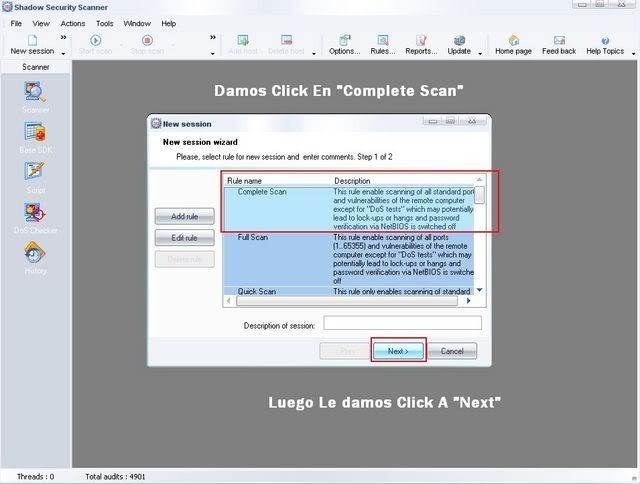Click the Edit rule button
This screenshot has width=640, height=484.
(x=184, y=238)
